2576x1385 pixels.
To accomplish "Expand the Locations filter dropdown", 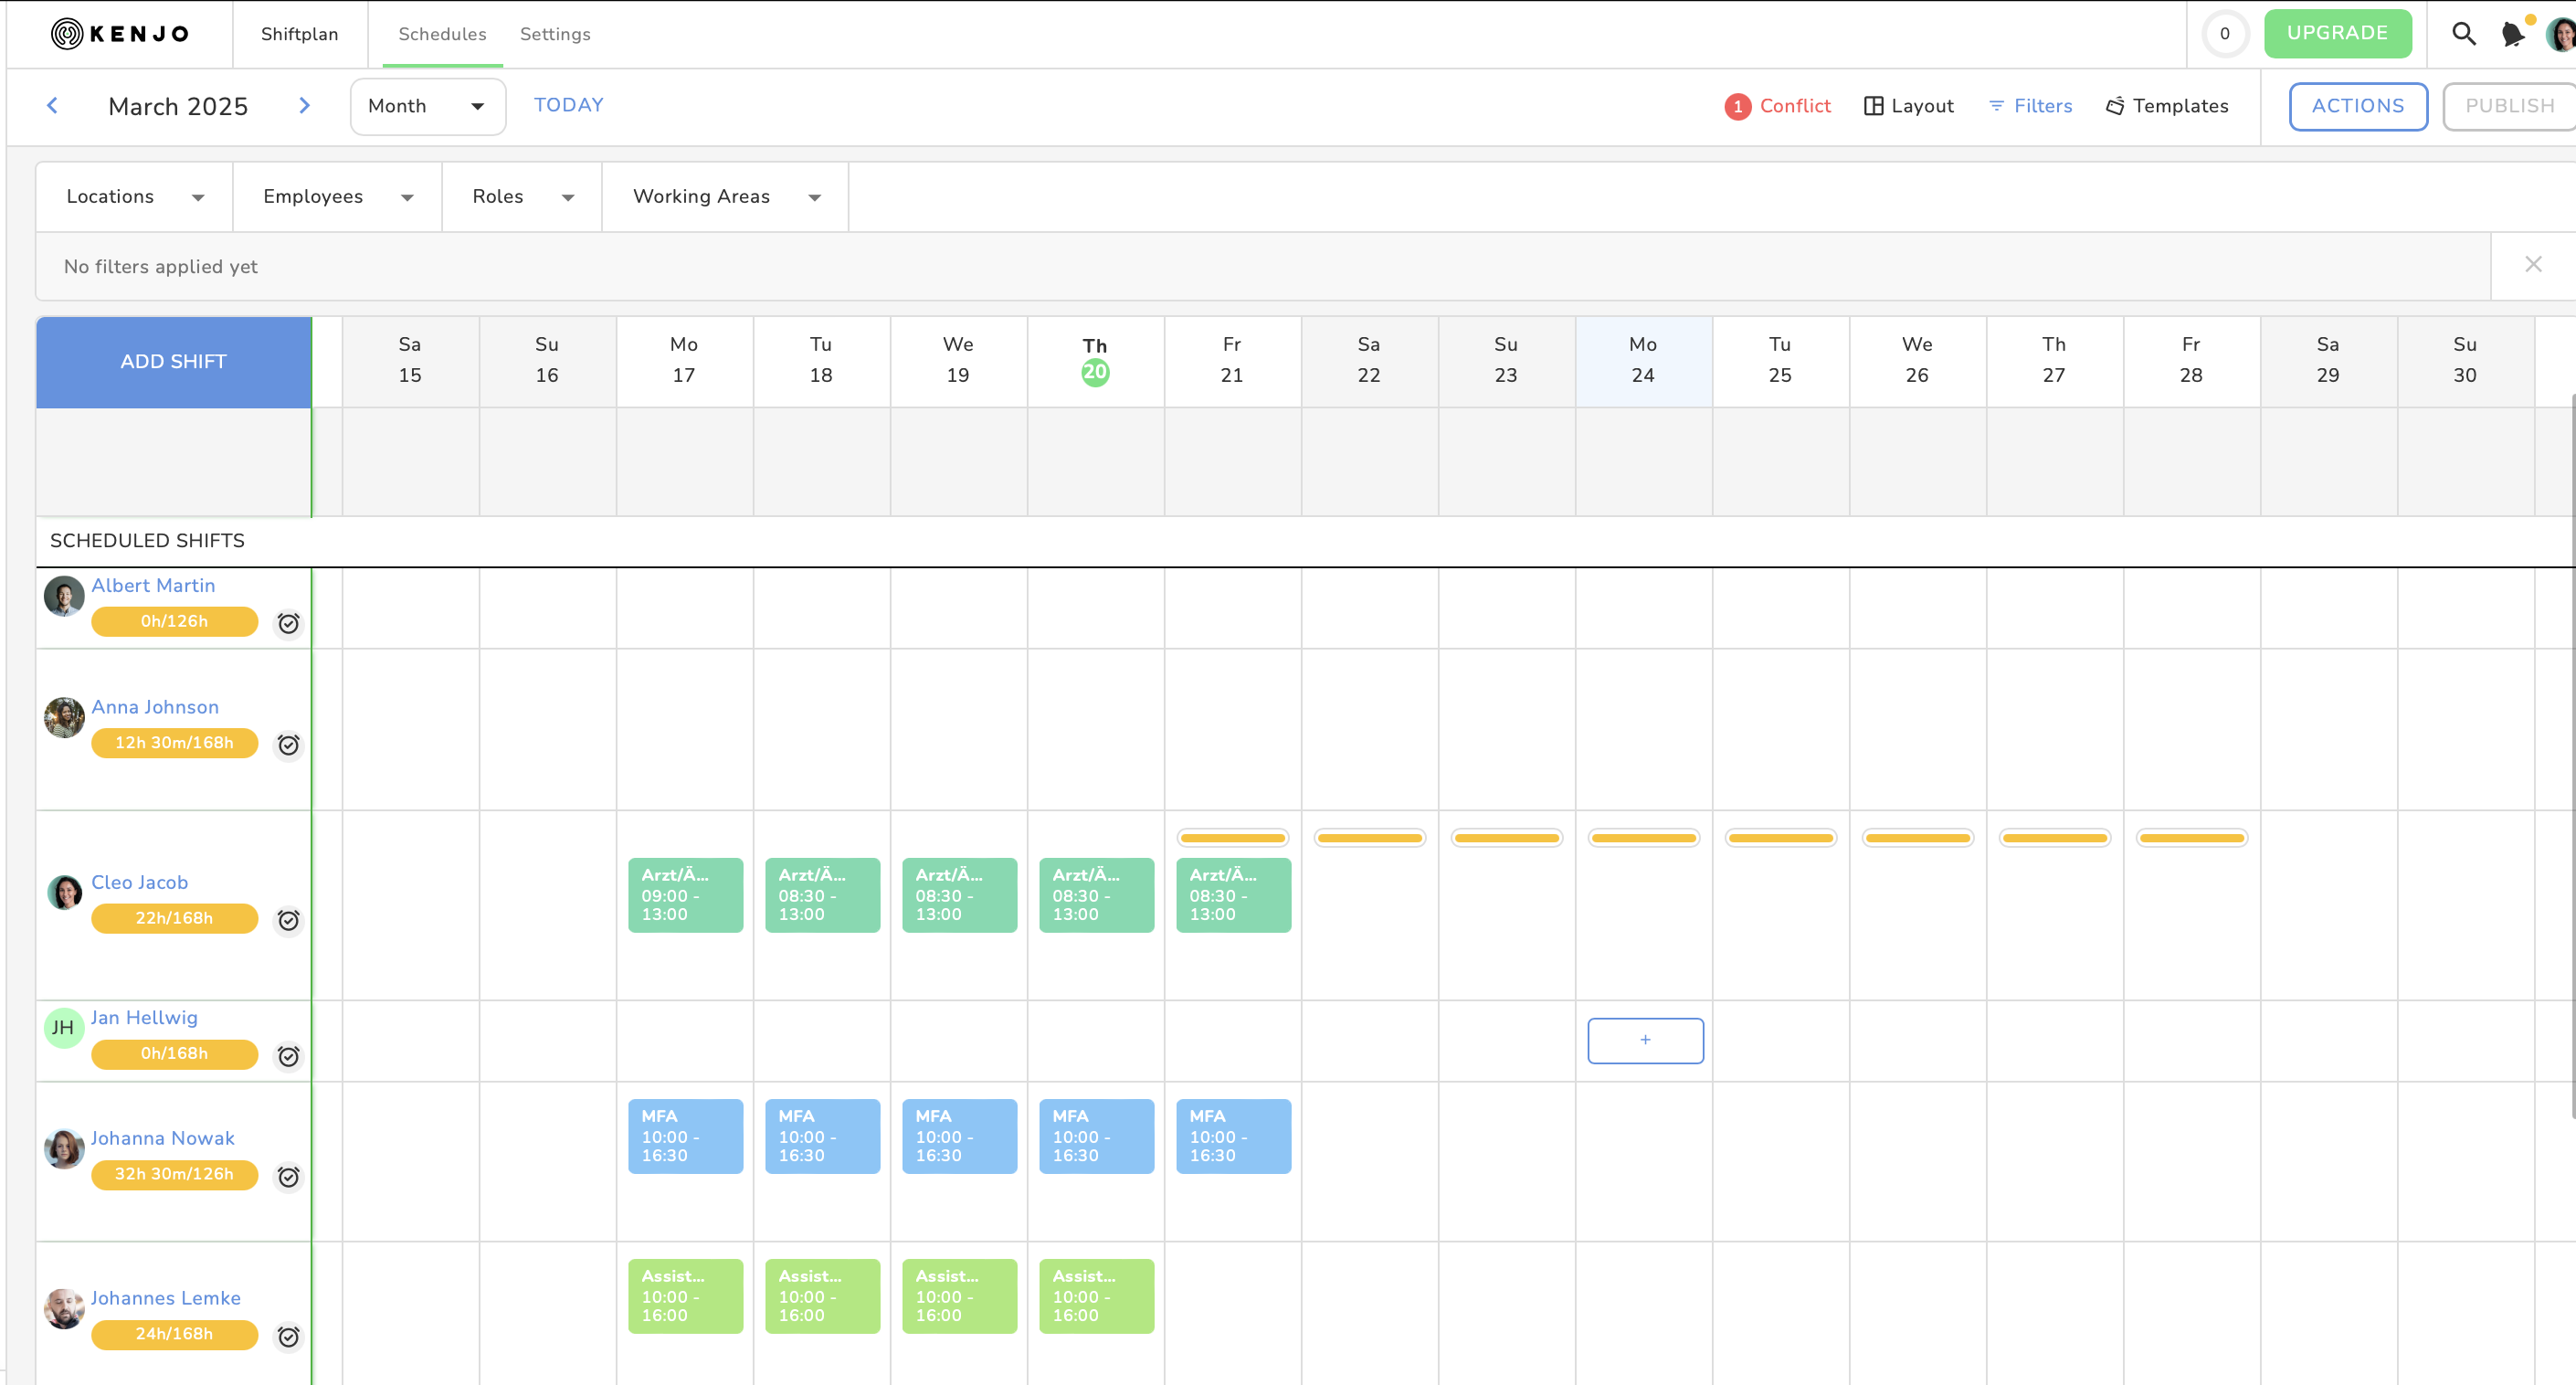I will pos(134,197).
